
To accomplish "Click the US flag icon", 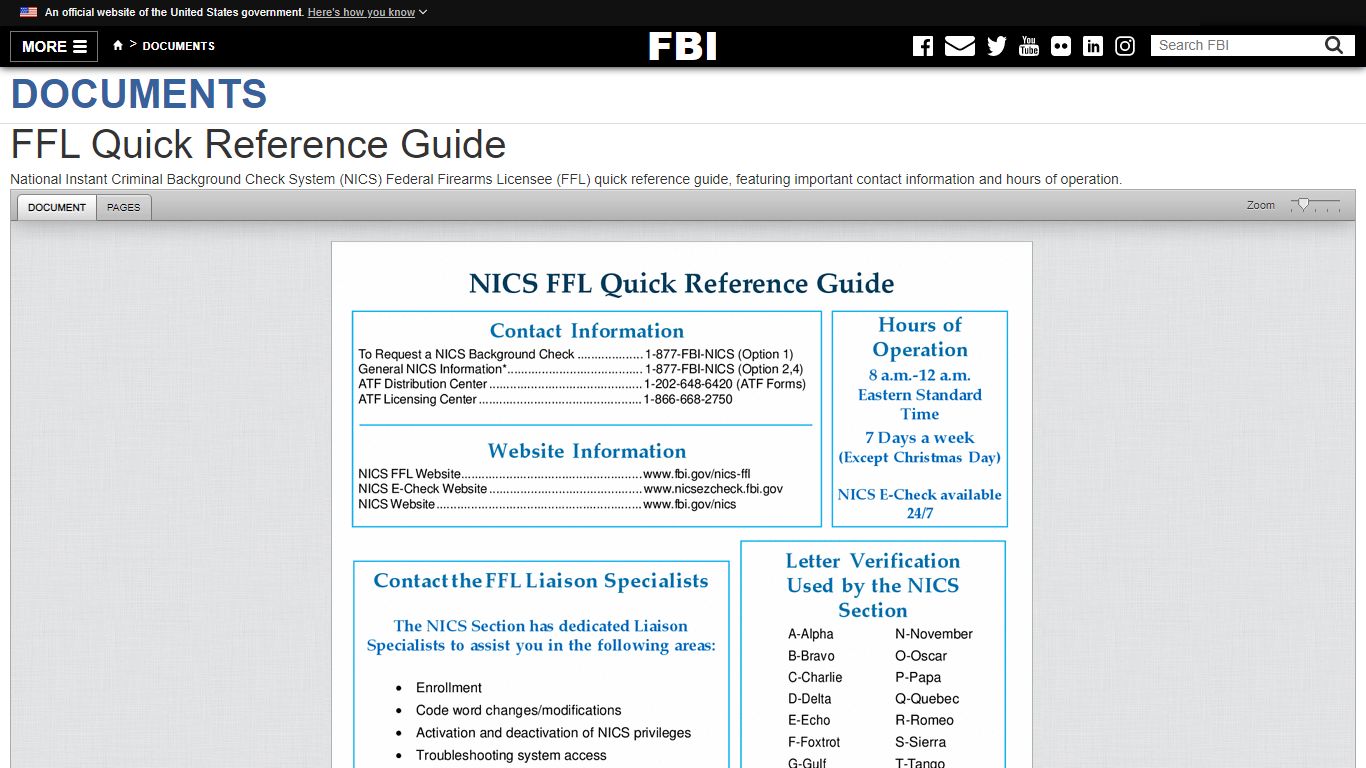I will click(28, 12).
